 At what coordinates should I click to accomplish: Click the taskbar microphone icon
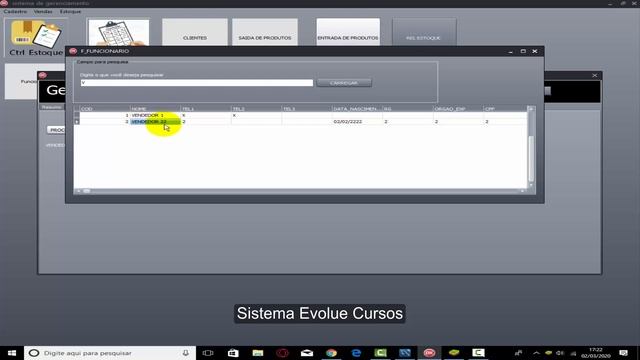(186, 353)
